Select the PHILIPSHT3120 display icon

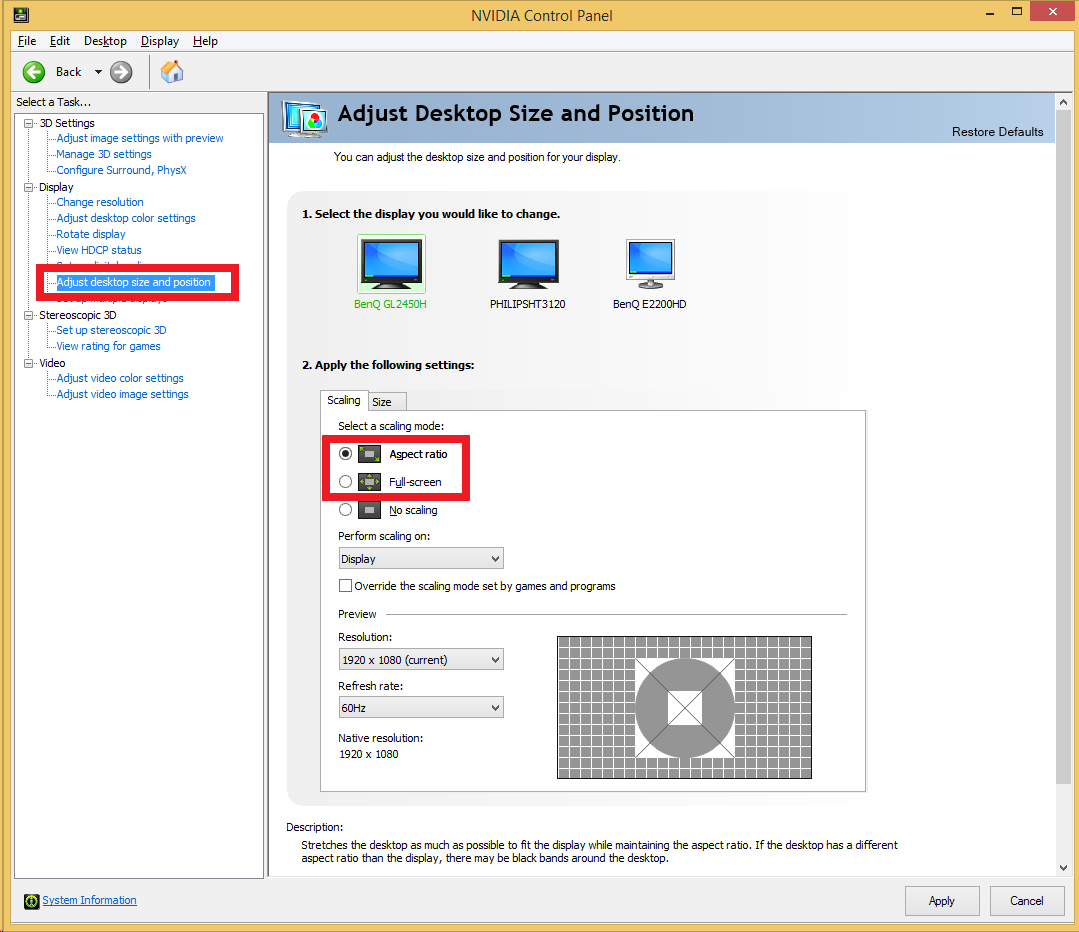coord(528,264)
